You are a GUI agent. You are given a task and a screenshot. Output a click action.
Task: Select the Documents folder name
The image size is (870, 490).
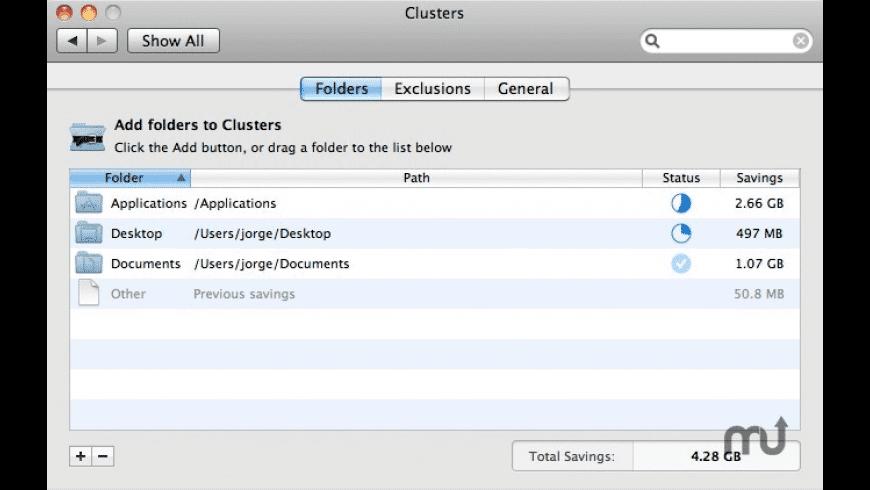coord(146,264)
